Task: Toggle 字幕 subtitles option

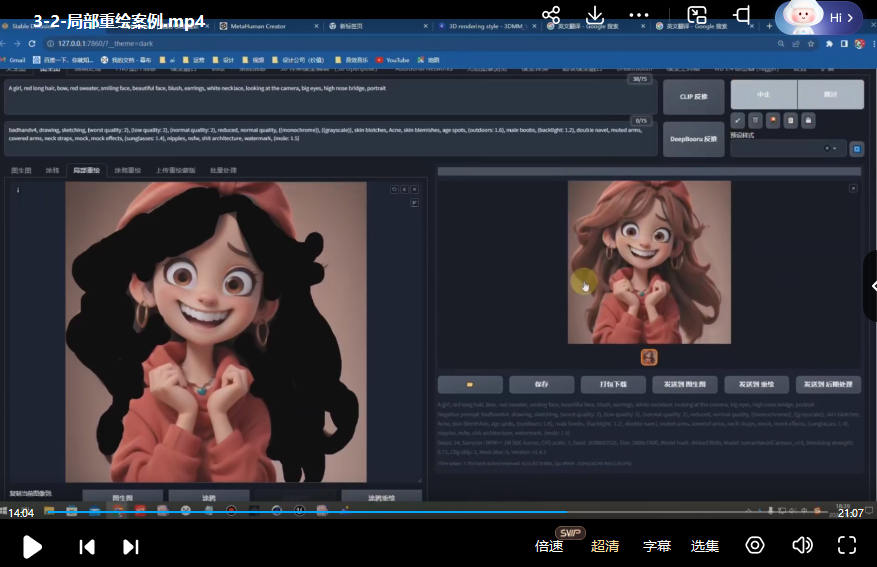Action: [657, 546]
